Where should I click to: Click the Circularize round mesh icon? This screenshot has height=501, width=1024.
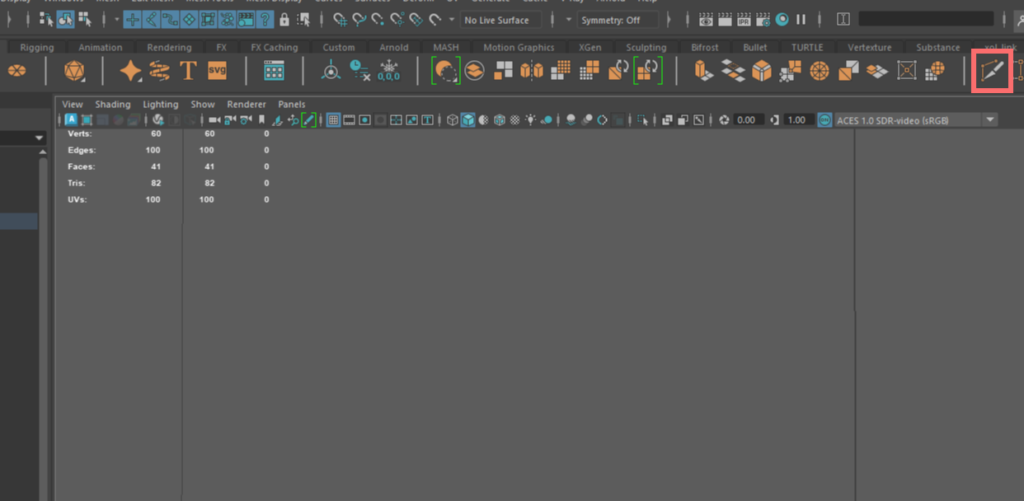pos(819,71)
